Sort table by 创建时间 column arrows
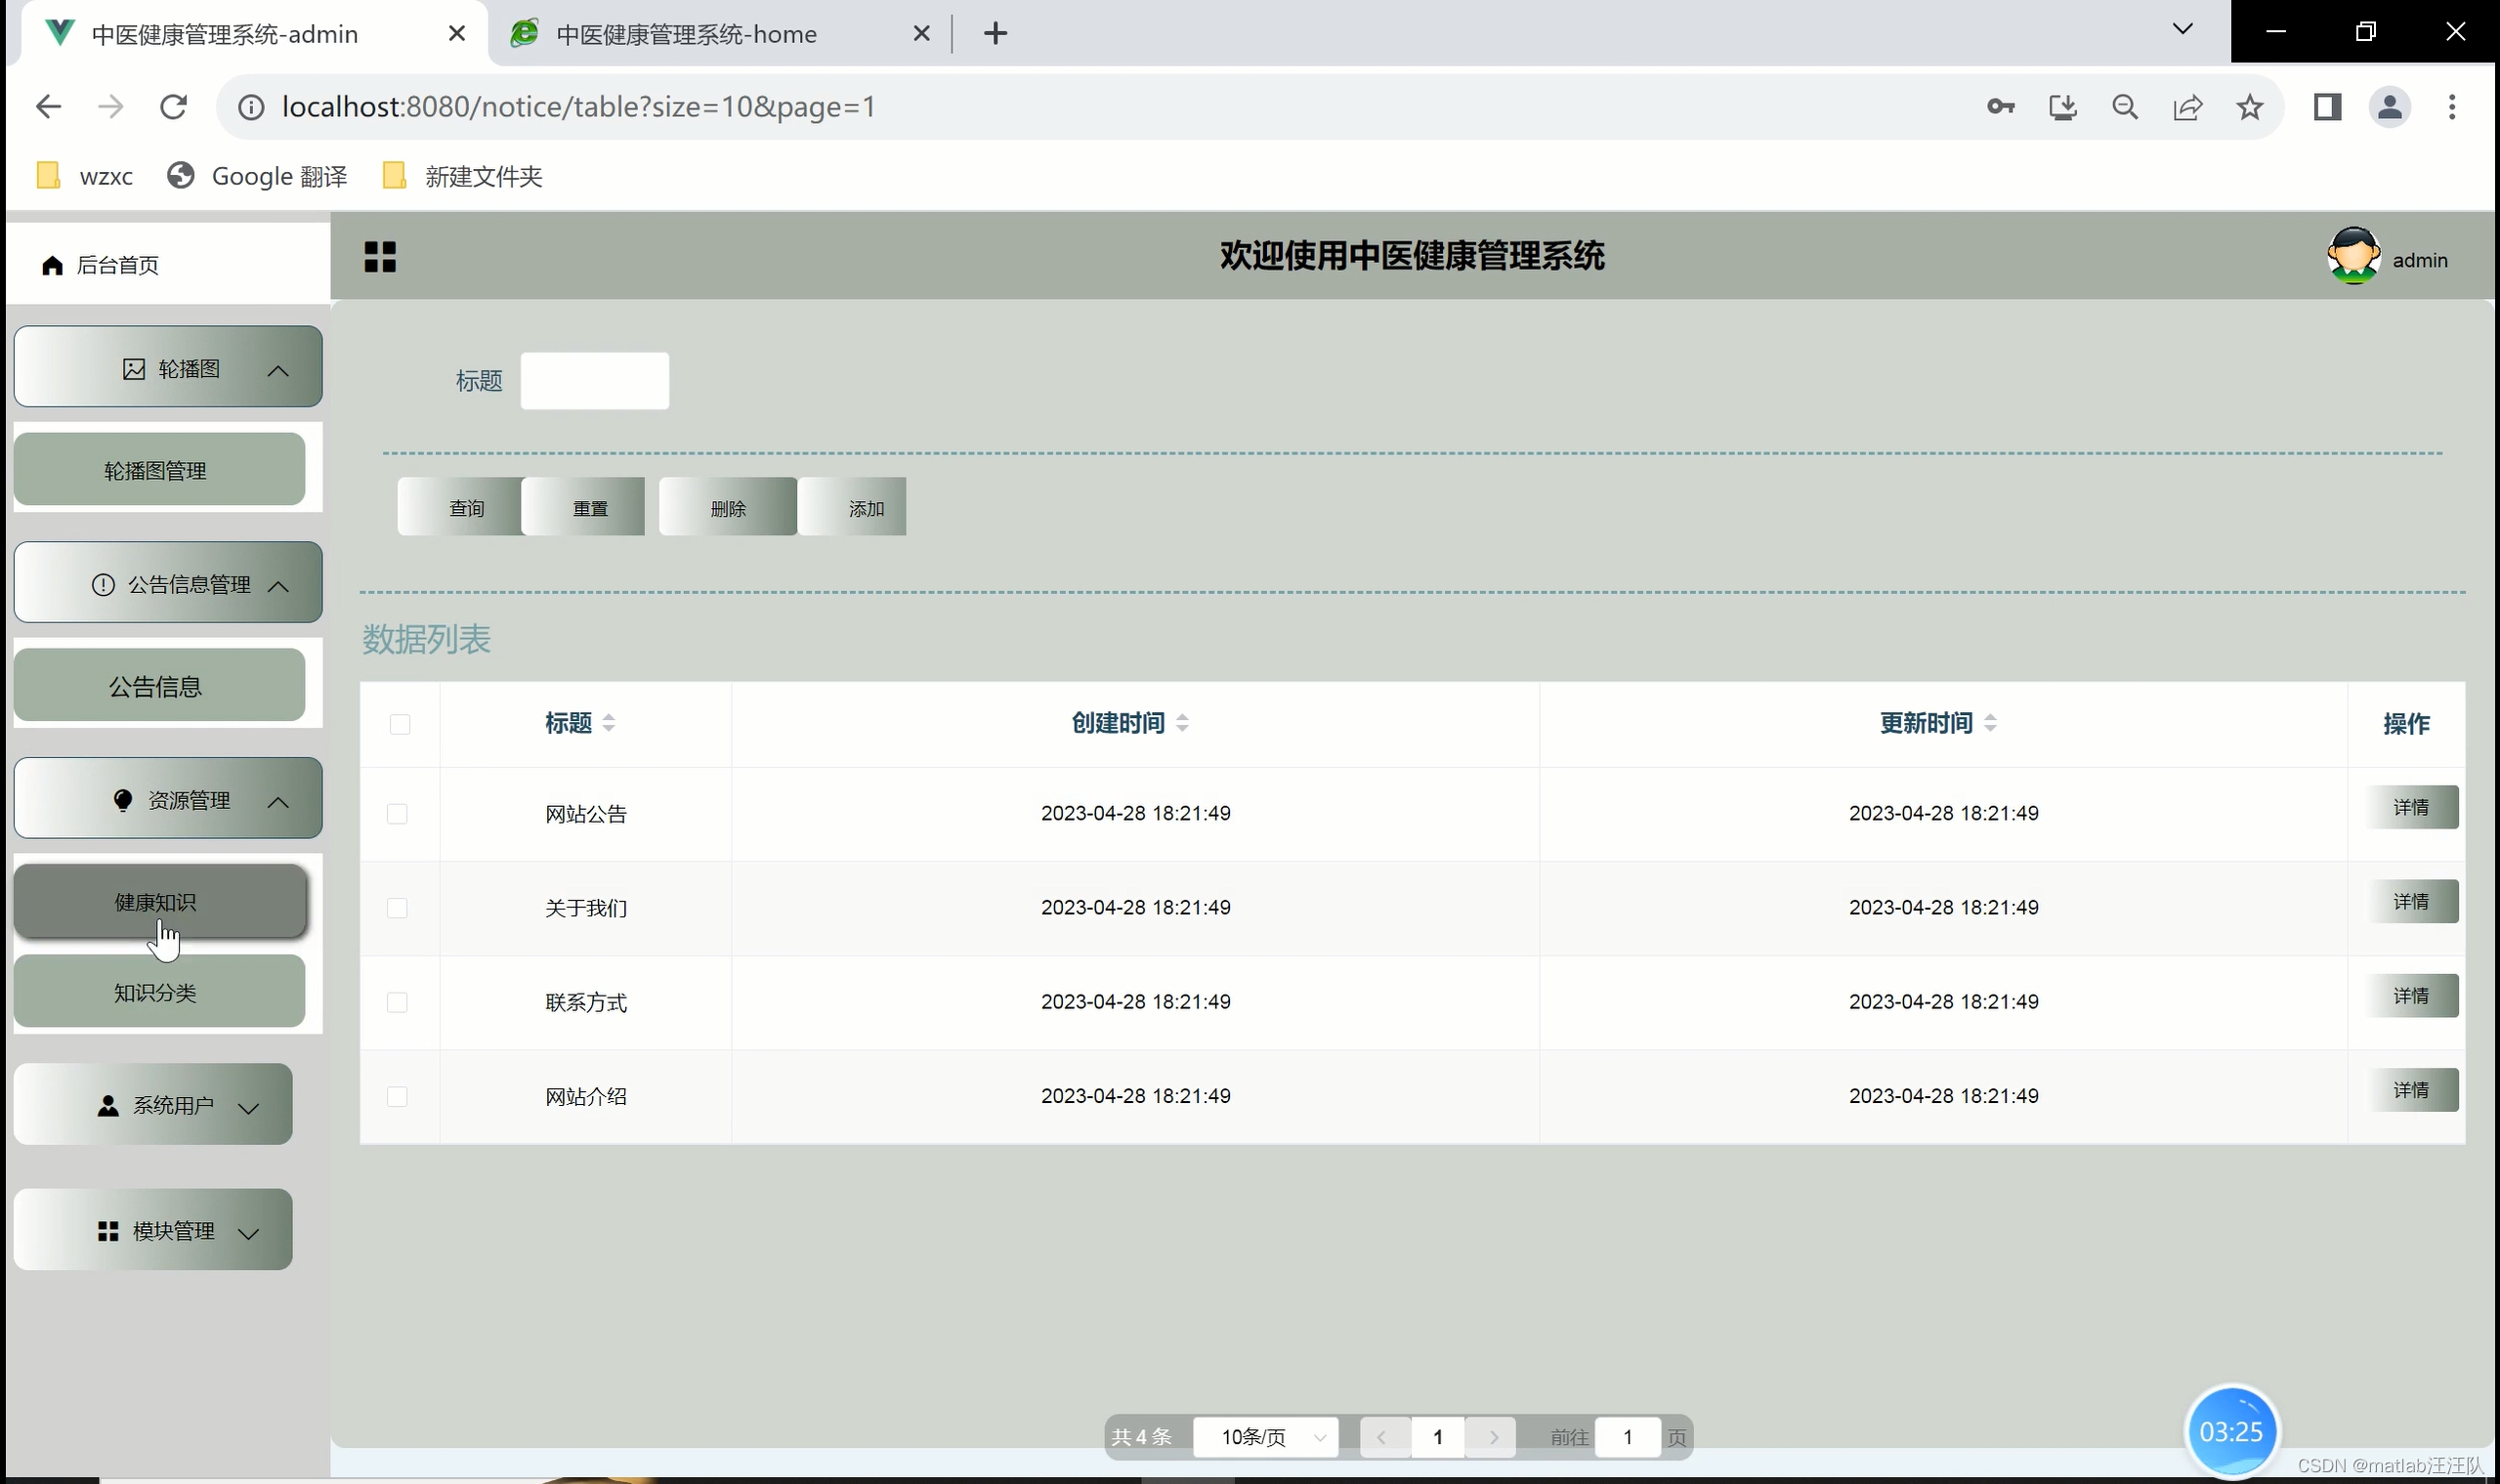 [x=1182, y=723]
